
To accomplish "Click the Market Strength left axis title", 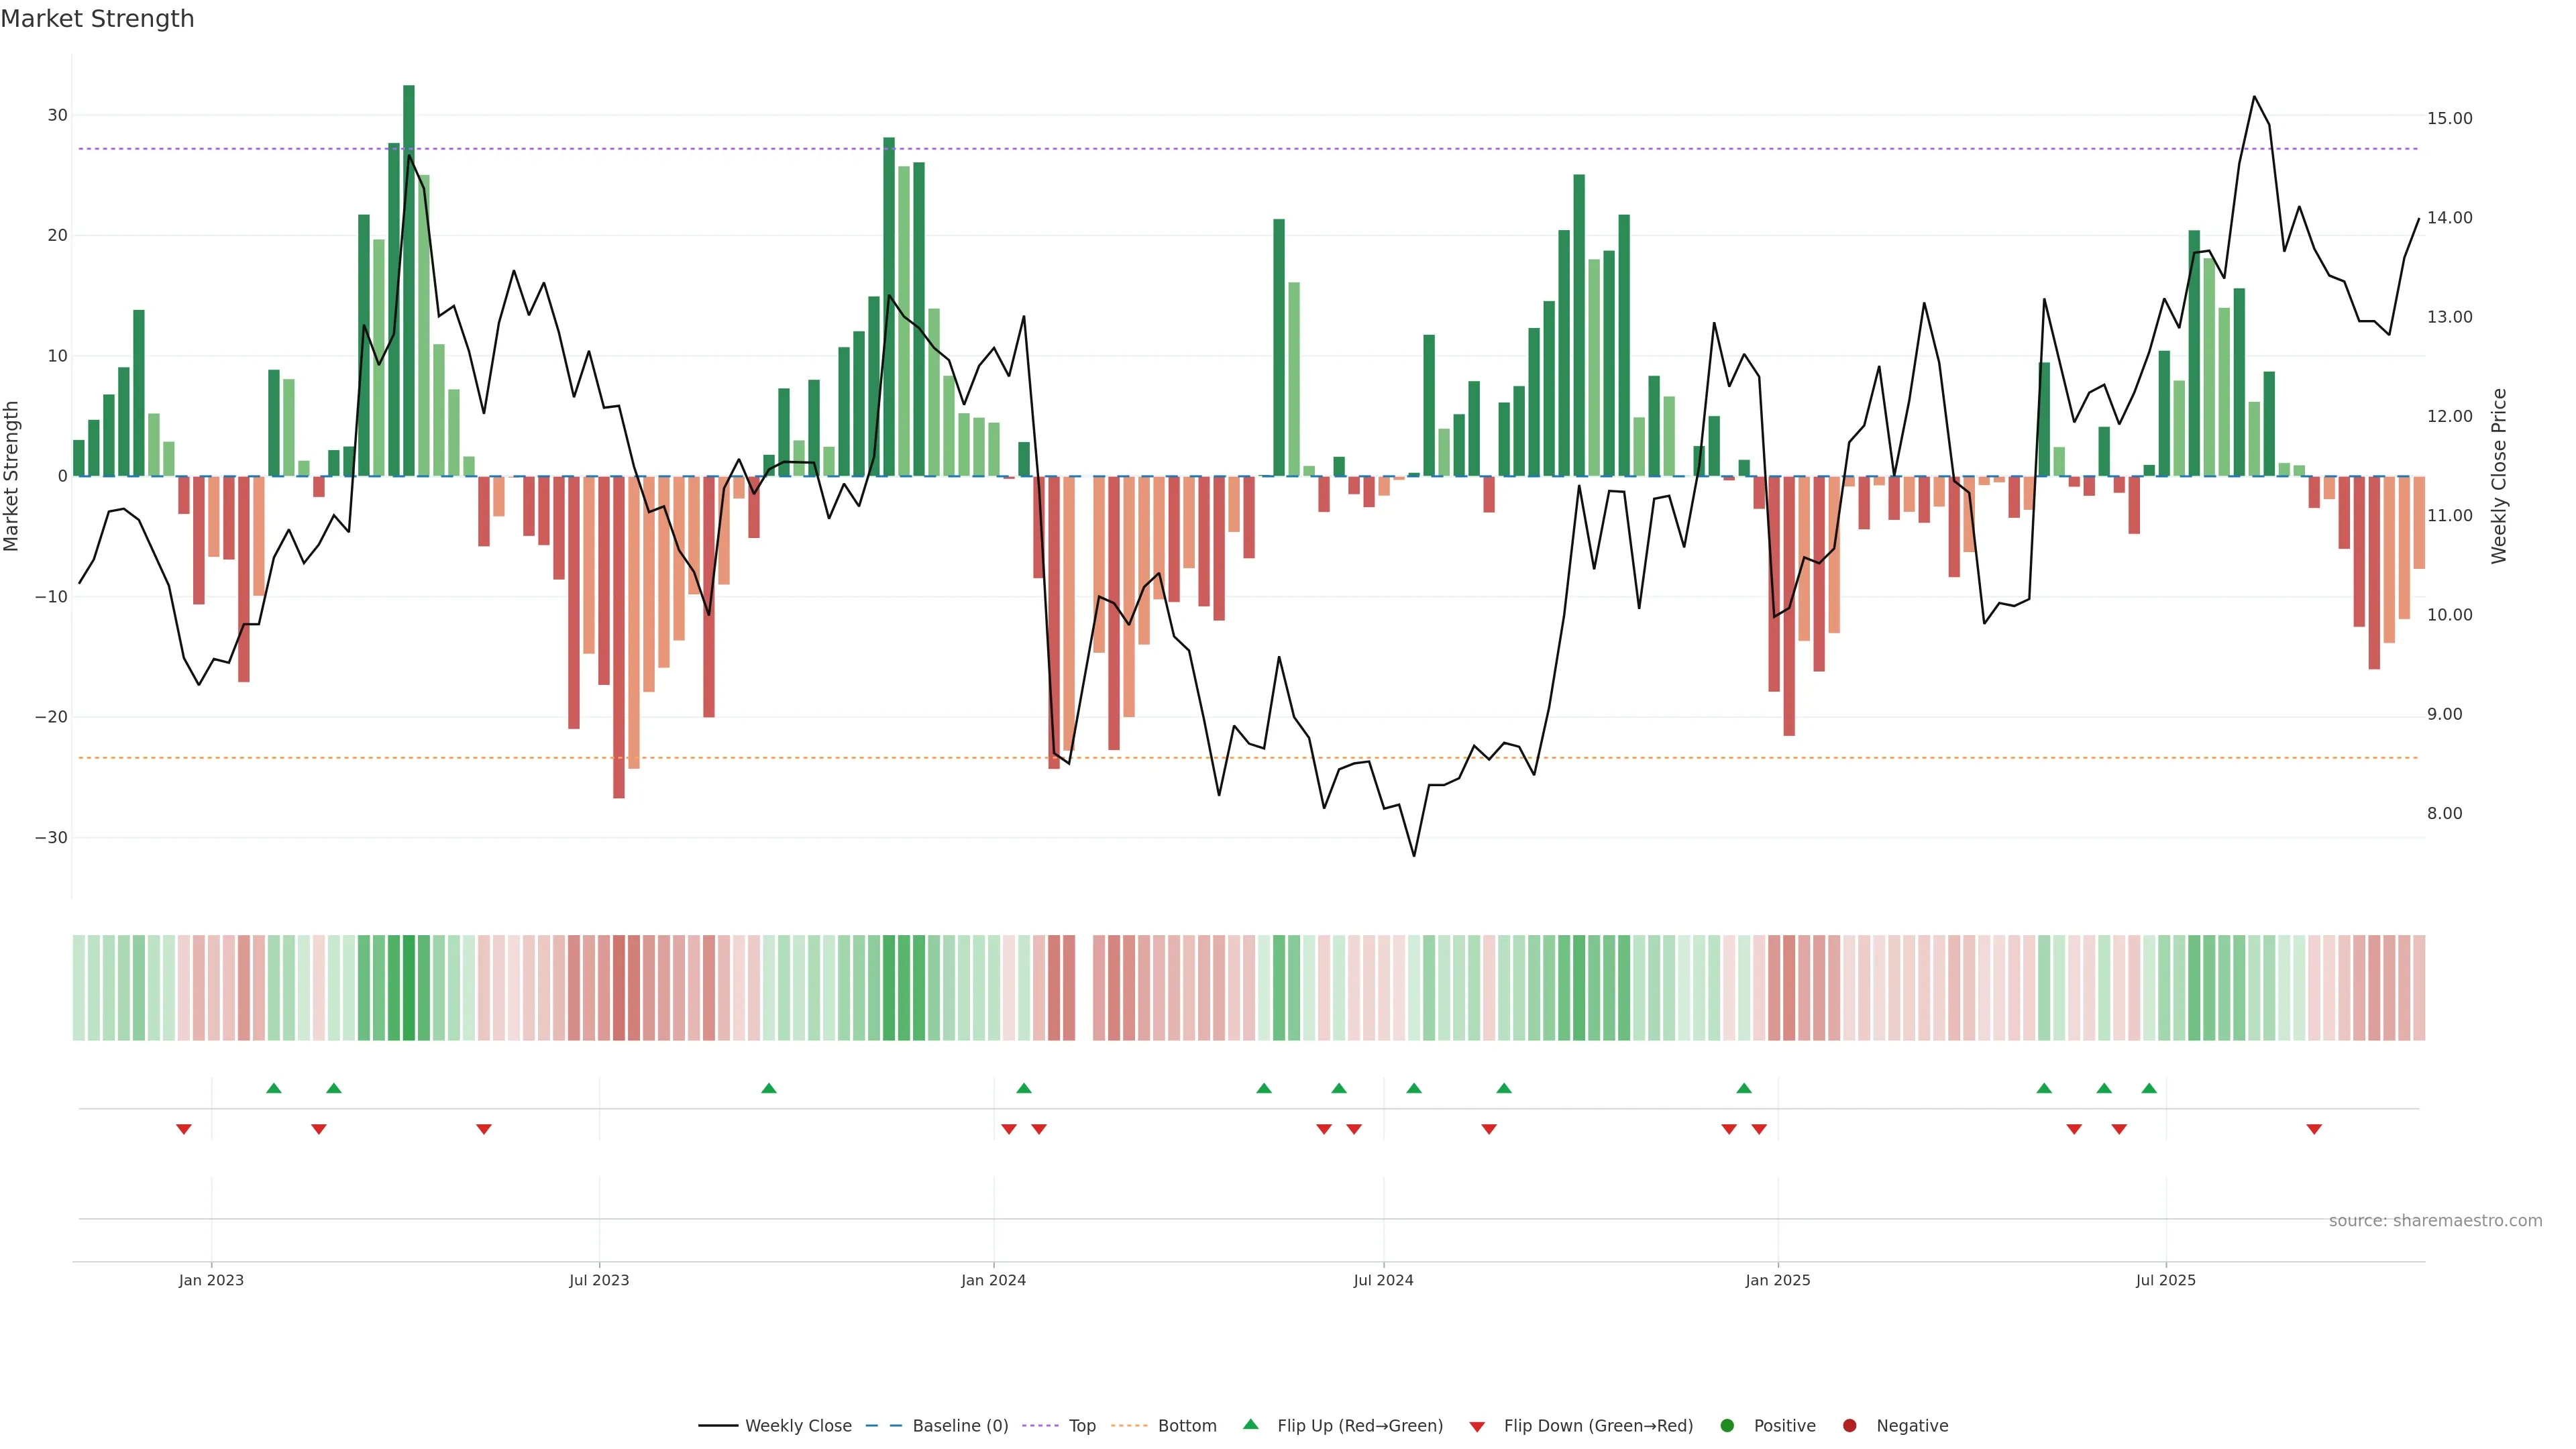I will (x=12, y=476).
